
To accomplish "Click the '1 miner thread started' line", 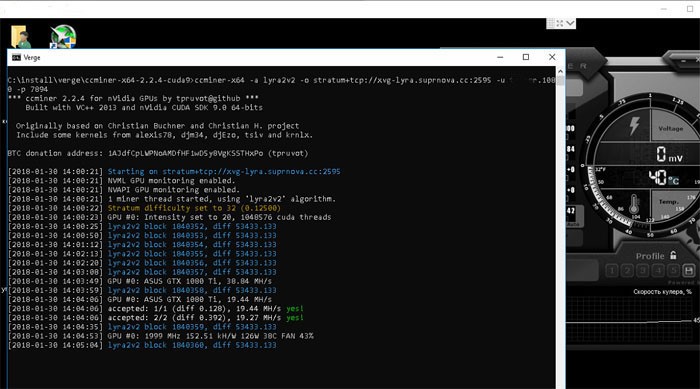I will coord(172,199).
